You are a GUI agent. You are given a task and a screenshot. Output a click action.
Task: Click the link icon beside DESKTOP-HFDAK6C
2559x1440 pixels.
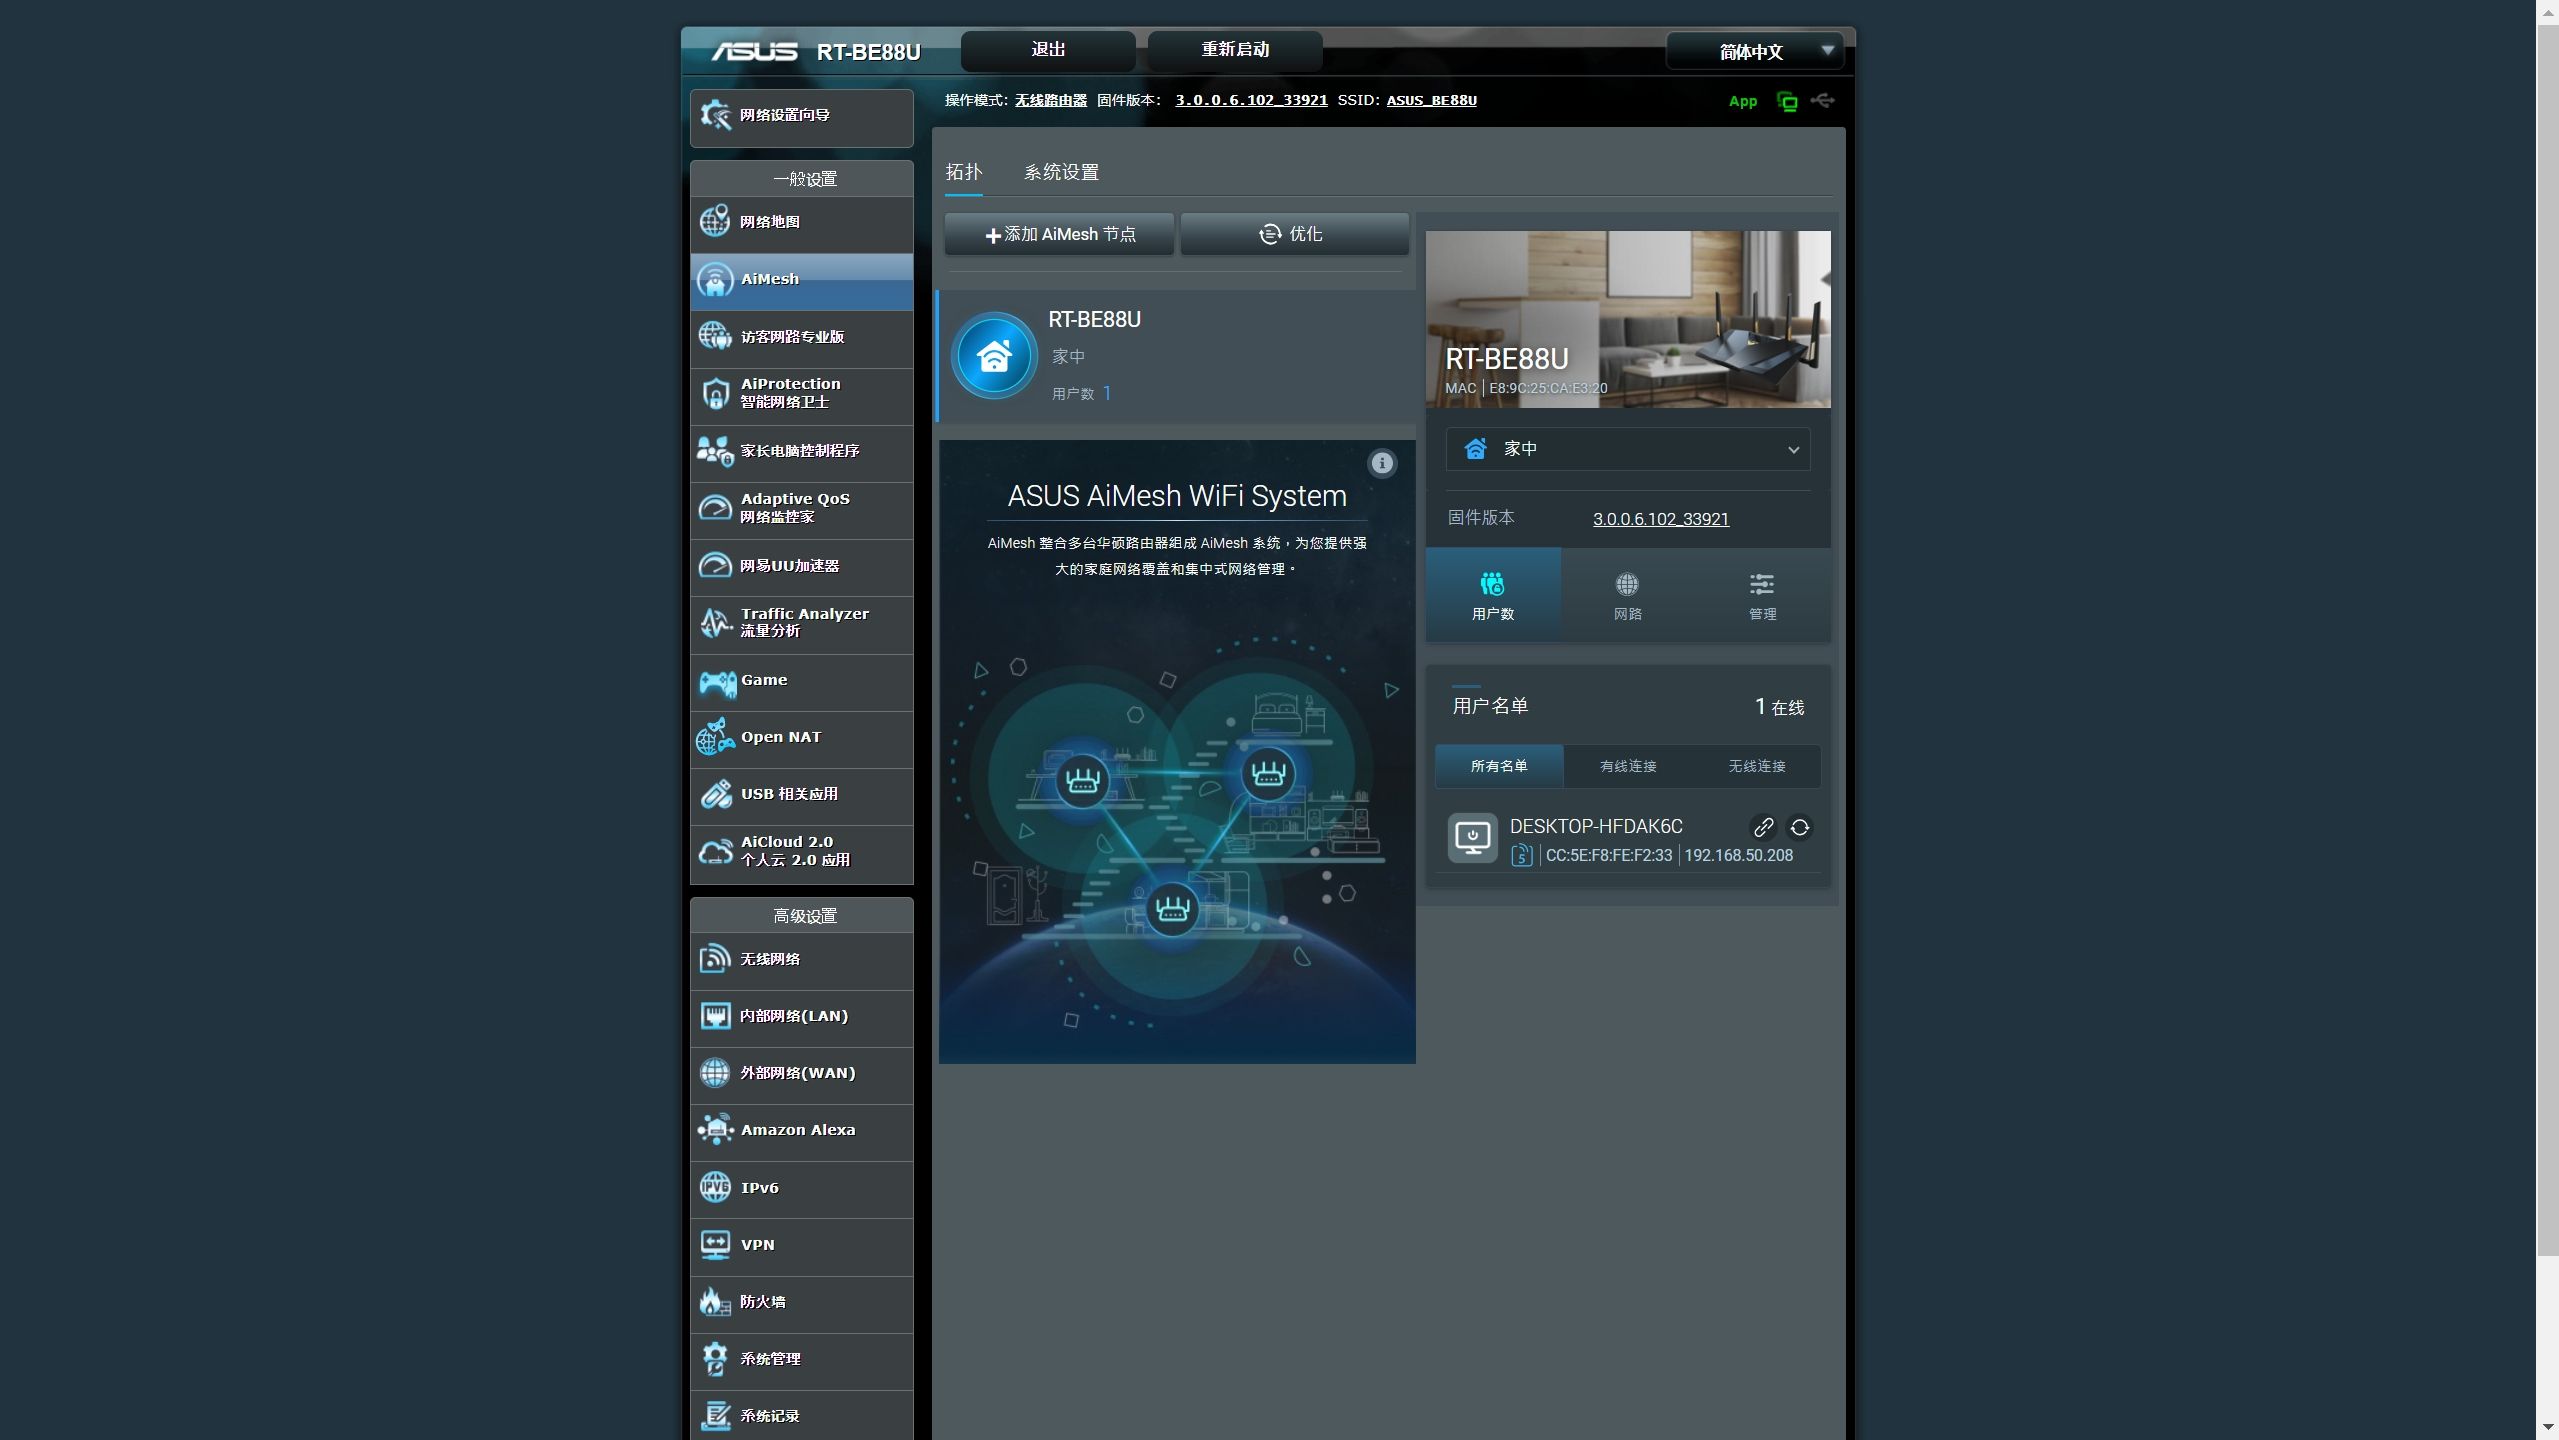click(x=1763, y=827)
